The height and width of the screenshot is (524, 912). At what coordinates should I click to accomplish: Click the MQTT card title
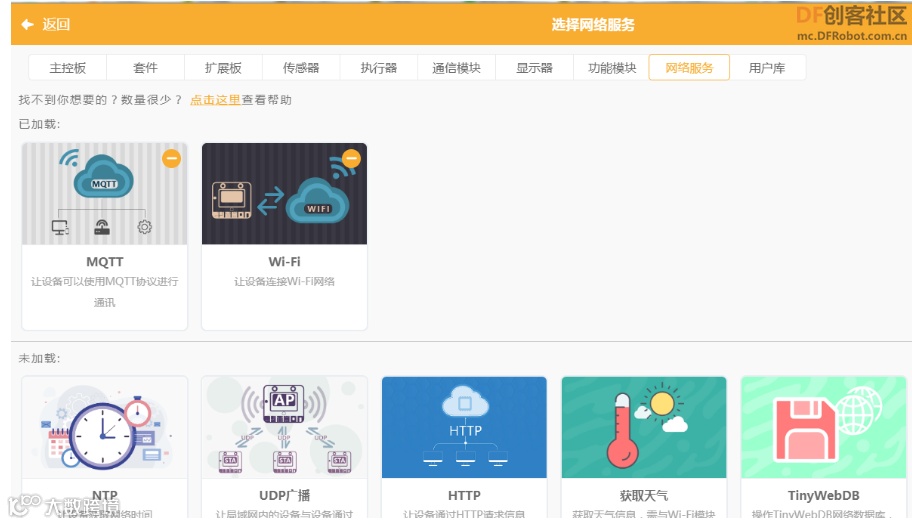pyautogui.click(x=105, y=262)
